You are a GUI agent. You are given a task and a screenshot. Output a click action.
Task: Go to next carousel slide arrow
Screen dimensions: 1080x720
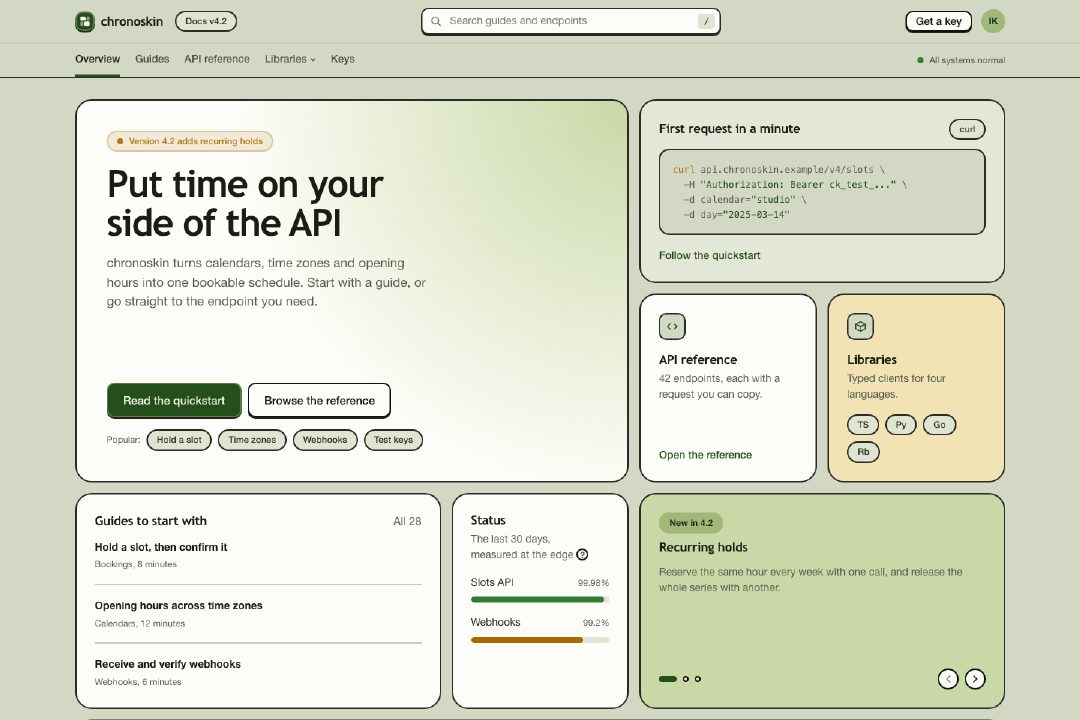click(975, 679)
